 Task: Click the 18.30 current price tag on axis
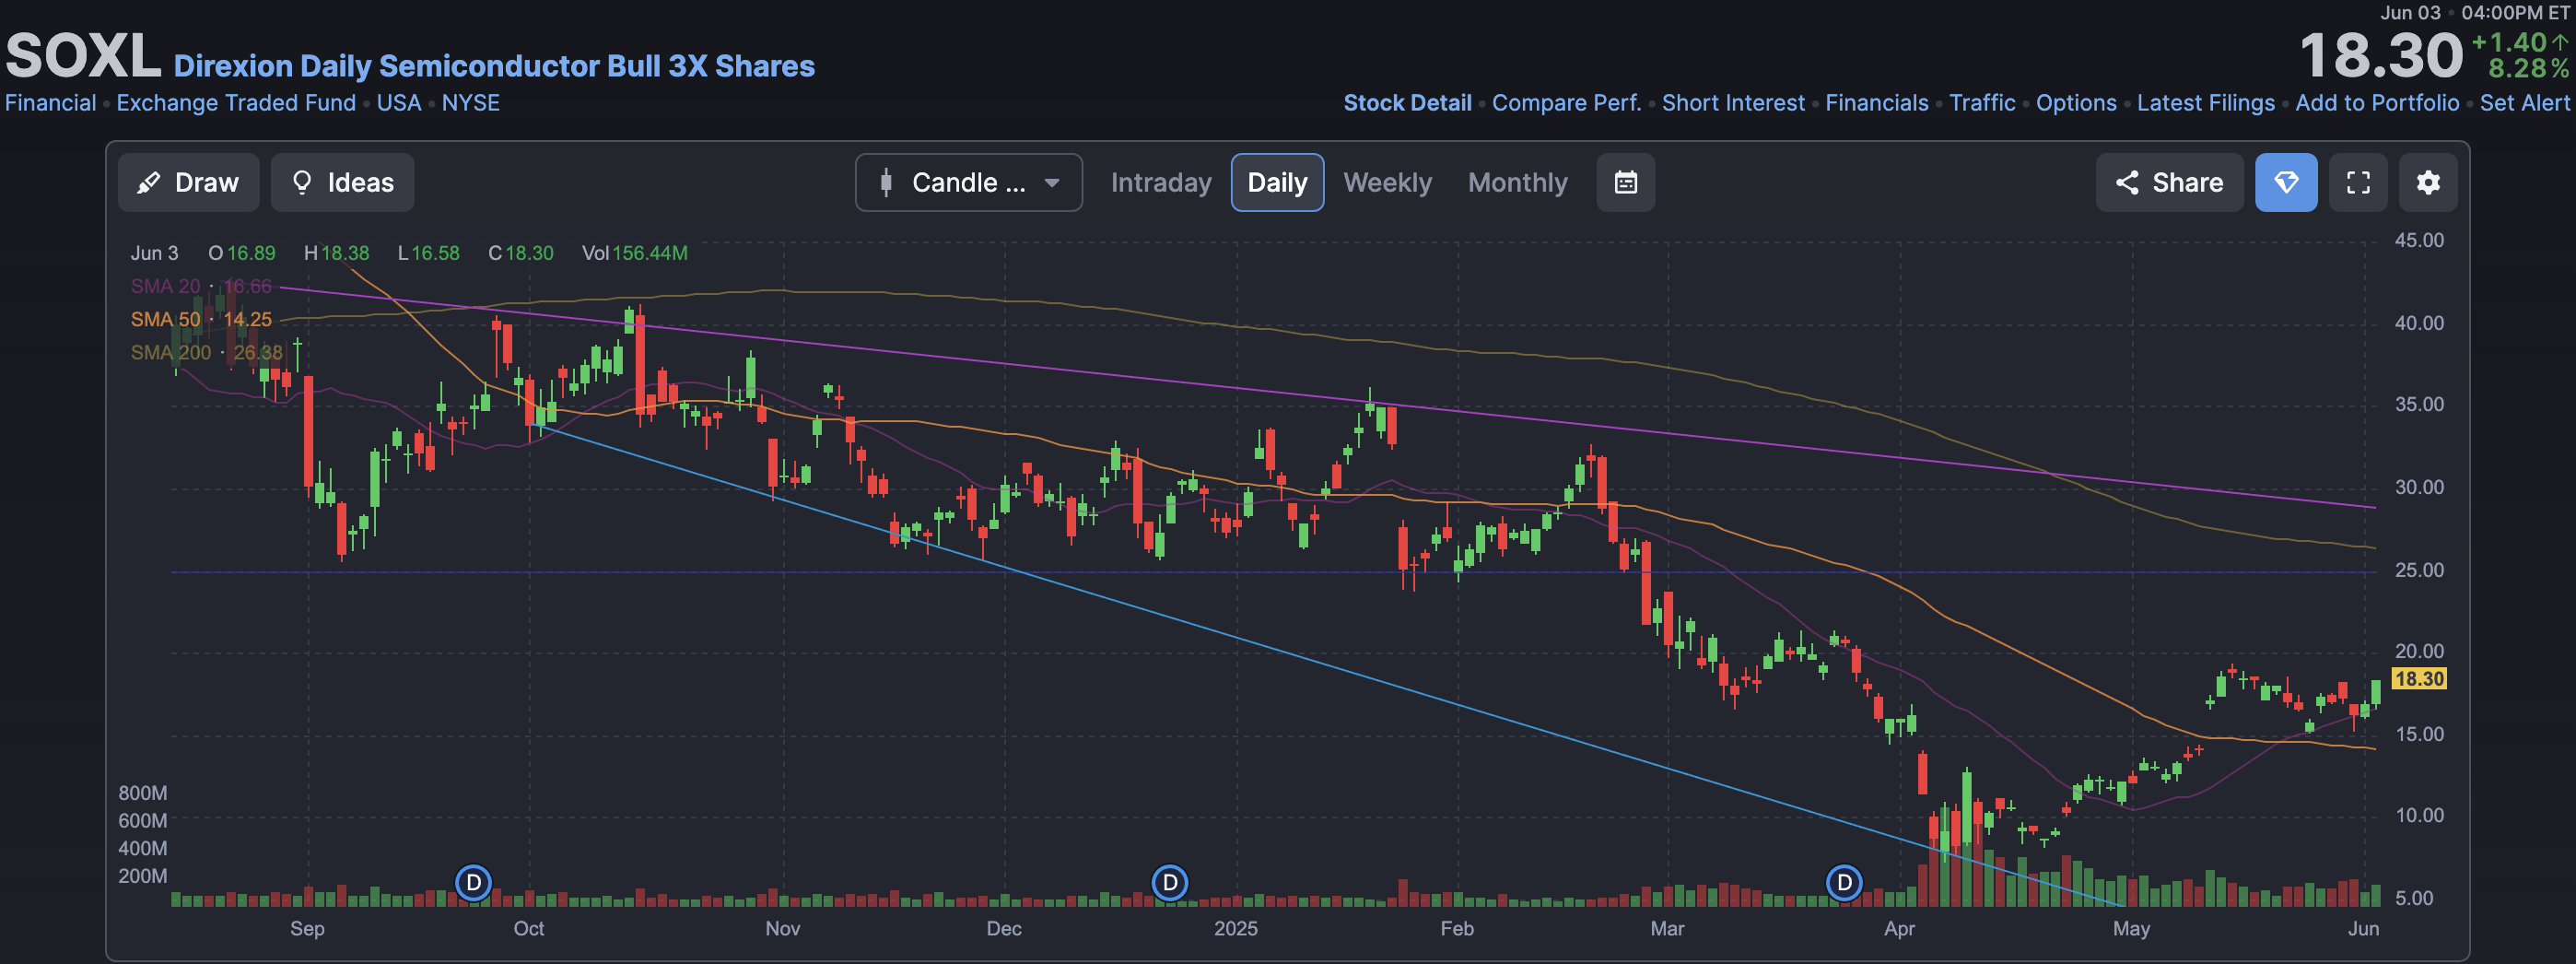pos(2418,679)
